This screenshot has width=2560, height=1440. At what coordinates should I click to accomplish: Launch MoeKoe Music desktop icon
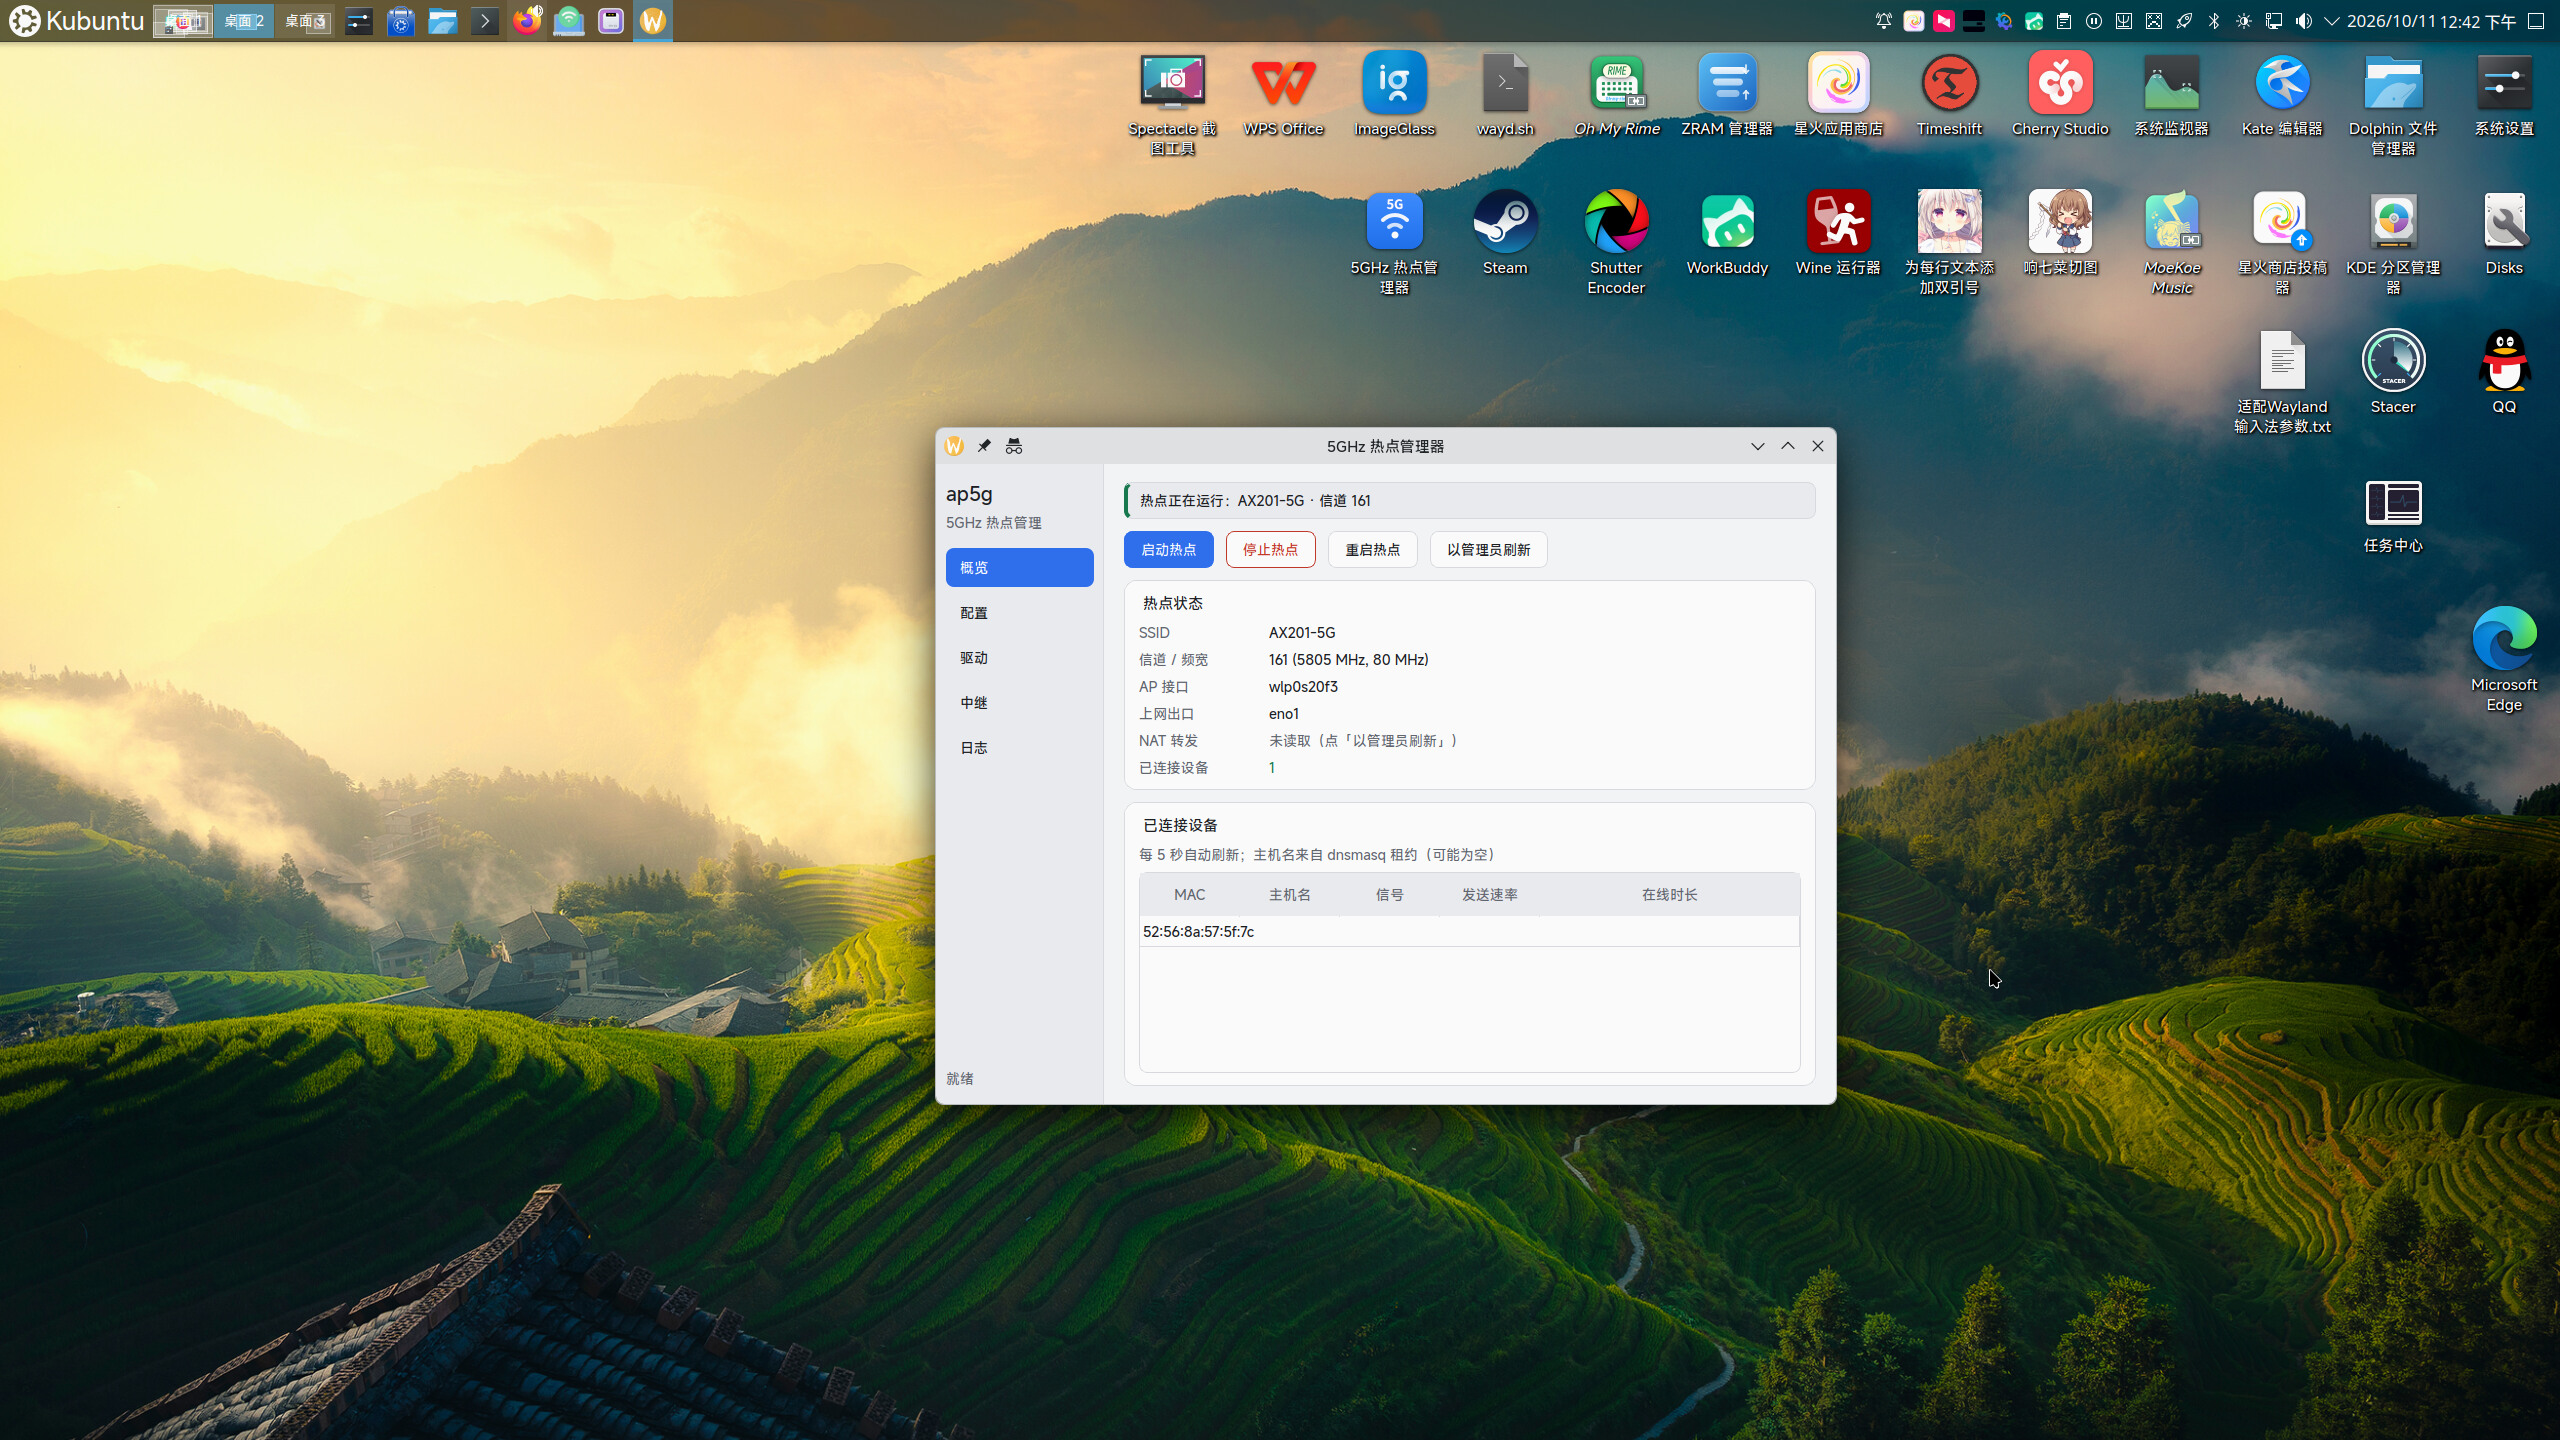pyautogui.click(x=2172, y=243)
